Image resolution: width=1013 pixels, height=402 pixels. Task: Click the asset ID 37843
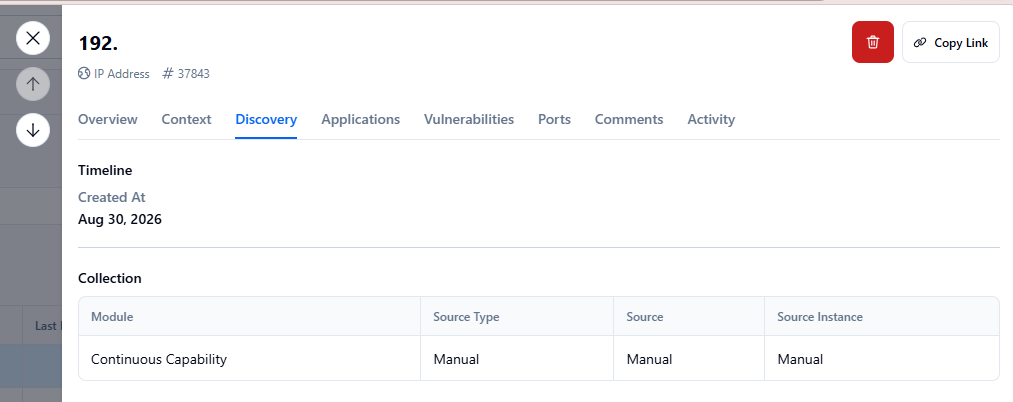(x=194, y=74)
